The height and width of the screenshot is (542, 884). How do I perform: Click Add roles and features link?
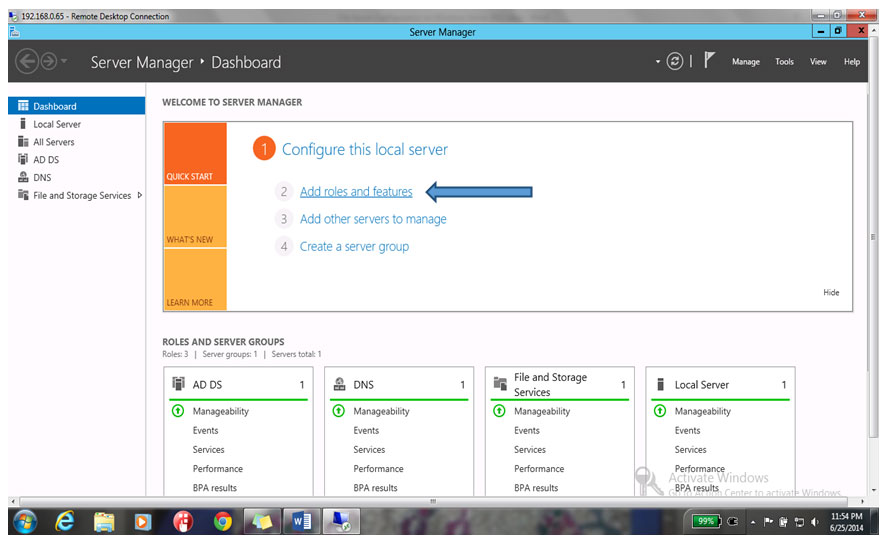(x=356, y=192)
